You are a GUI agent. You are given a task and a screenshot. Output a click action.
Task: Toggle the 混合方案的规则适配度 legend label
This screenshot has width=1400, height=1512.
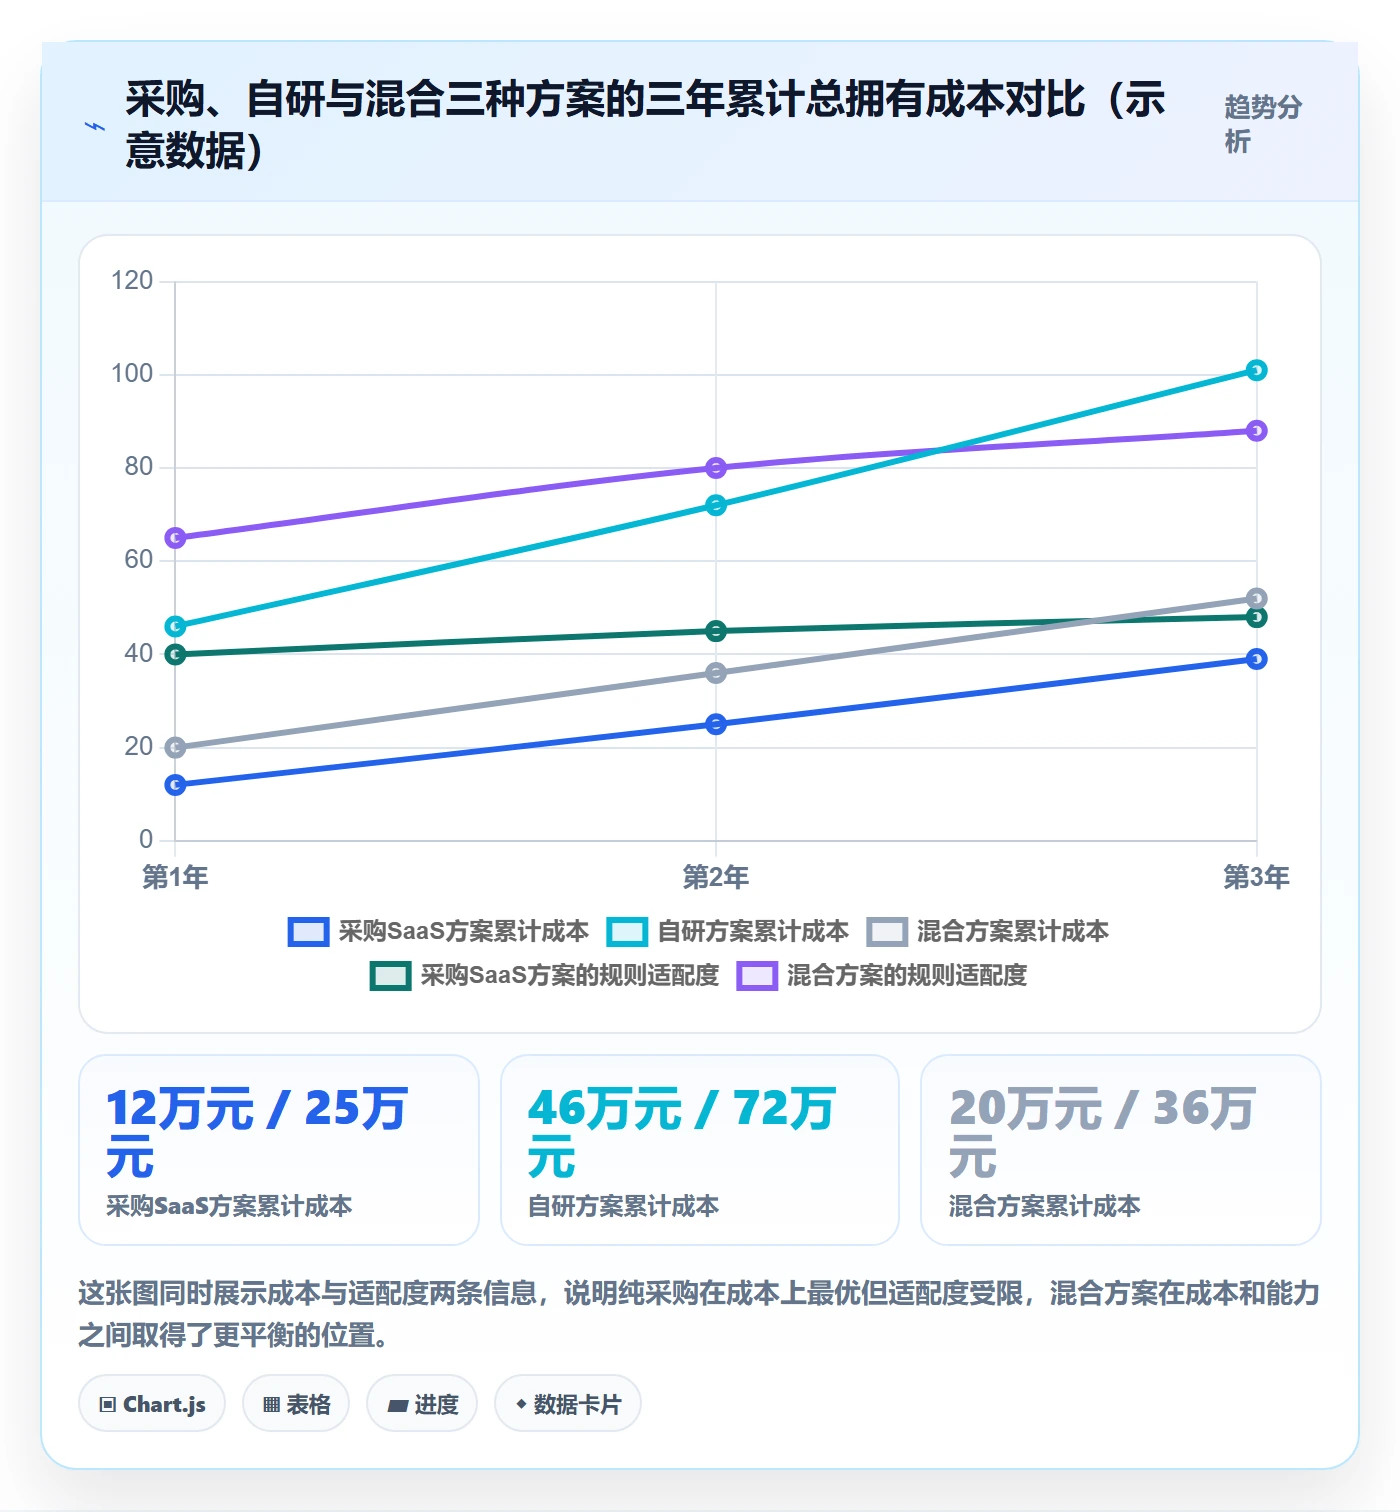(906, 976)
